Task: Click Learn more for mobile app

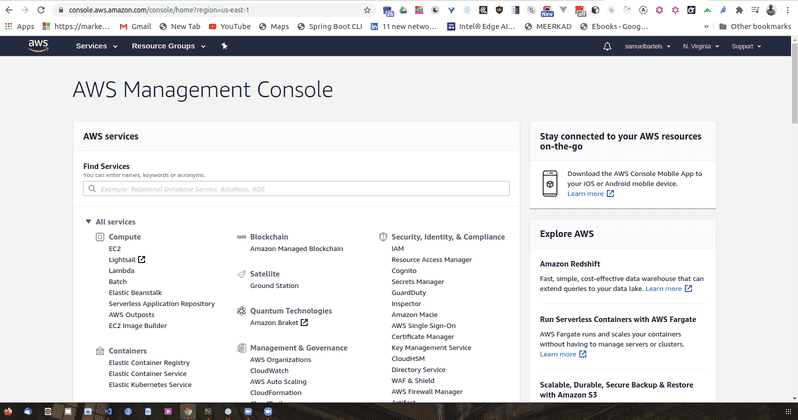Action: [585, 193]
